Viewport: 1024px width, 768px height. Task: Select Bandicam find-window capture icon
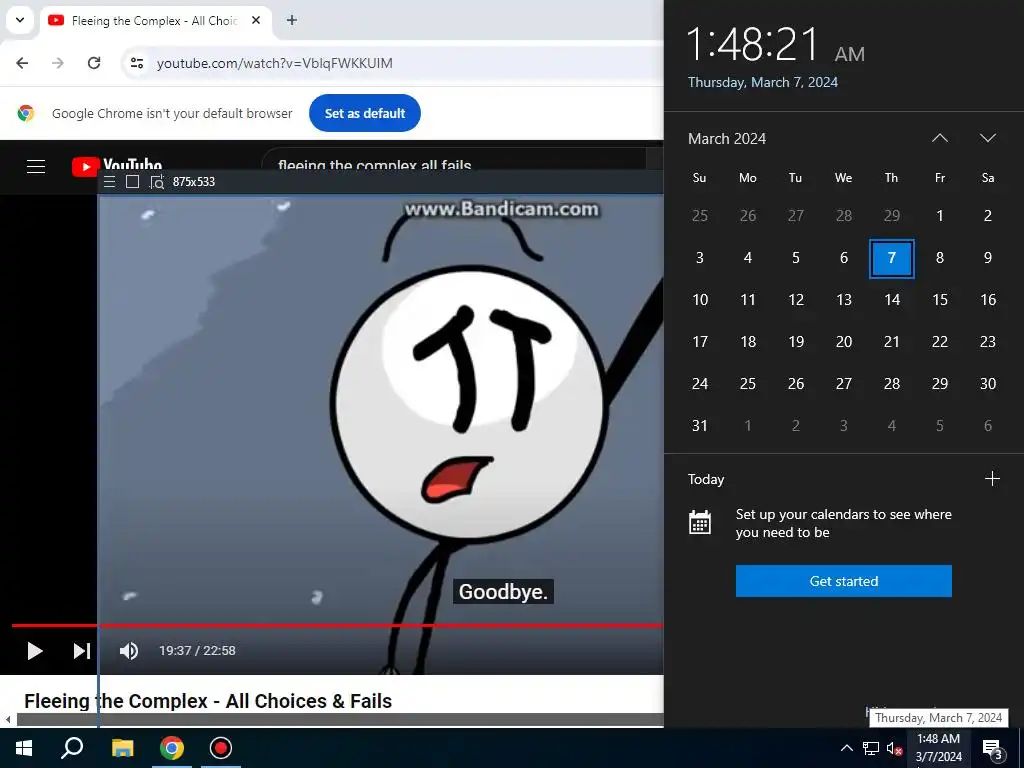coord(157,182)
